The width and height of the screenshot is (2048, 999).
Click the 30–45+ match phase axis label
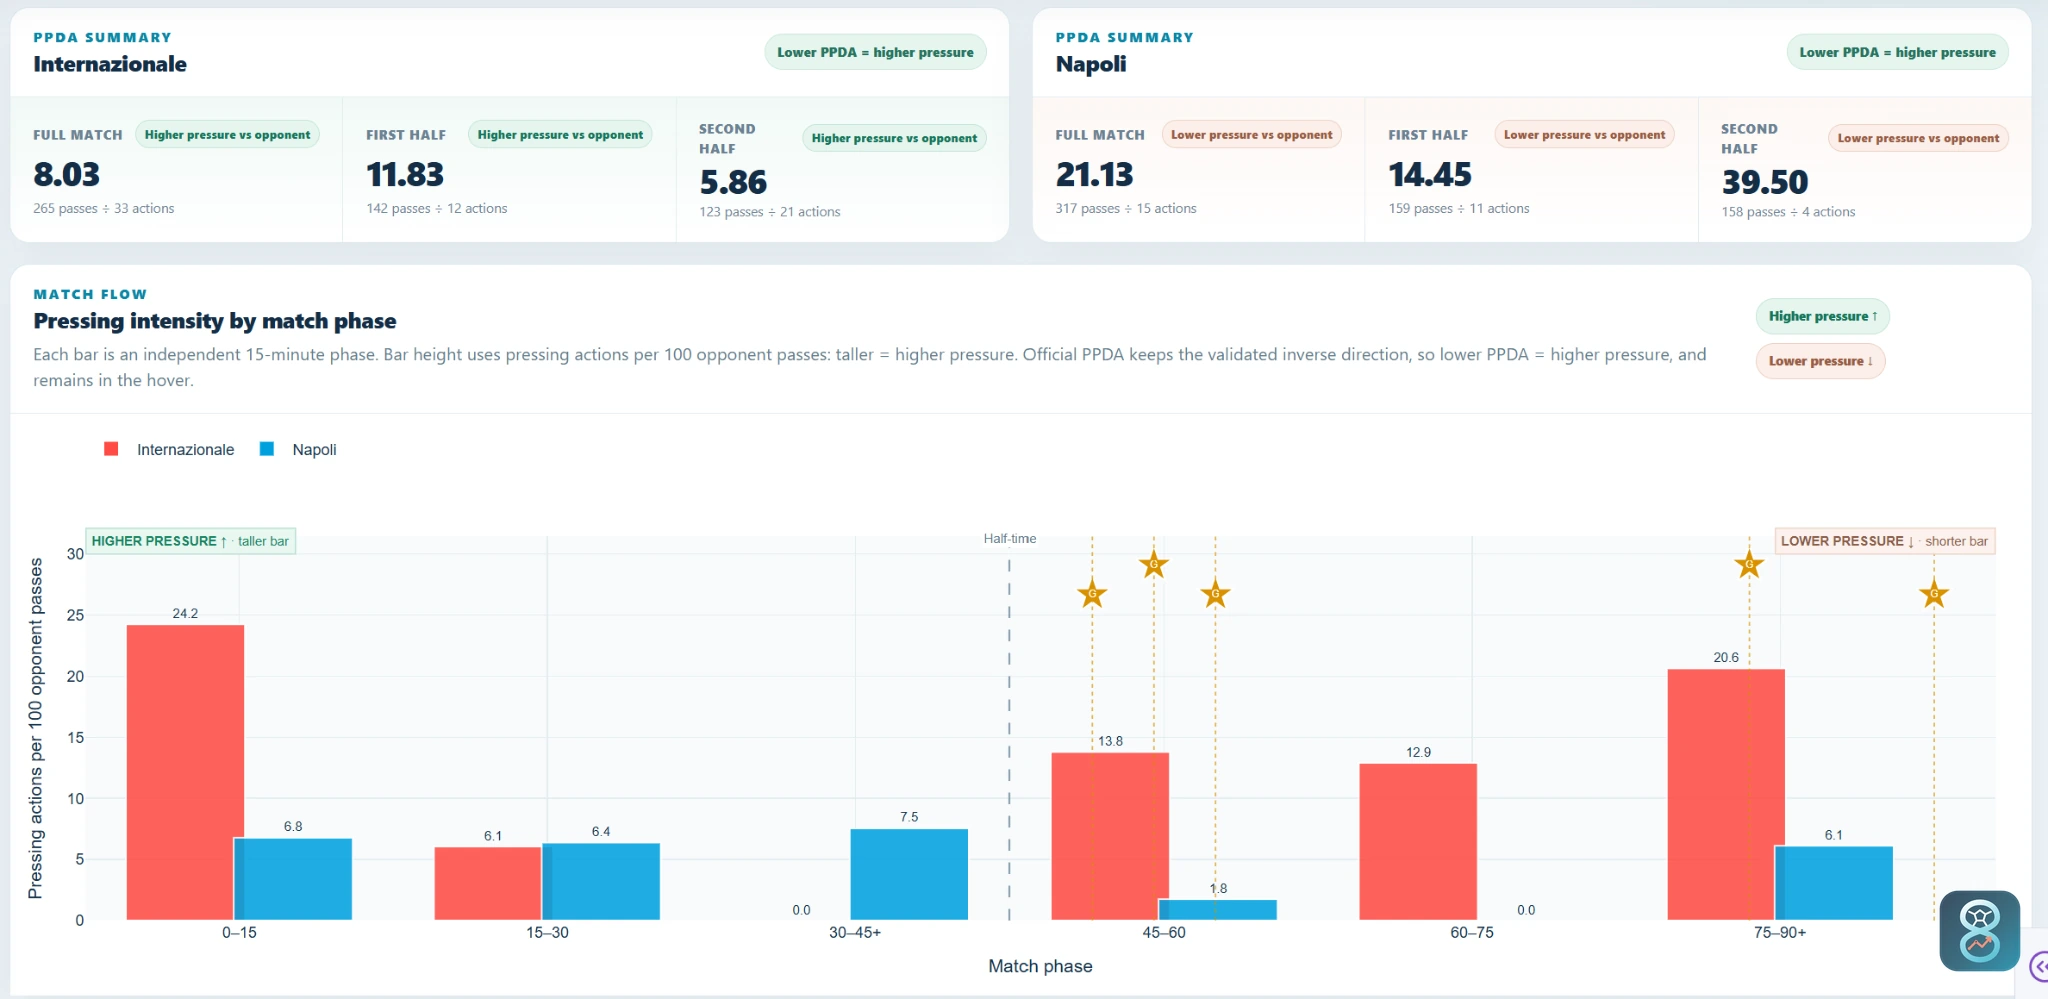point(855,933)
